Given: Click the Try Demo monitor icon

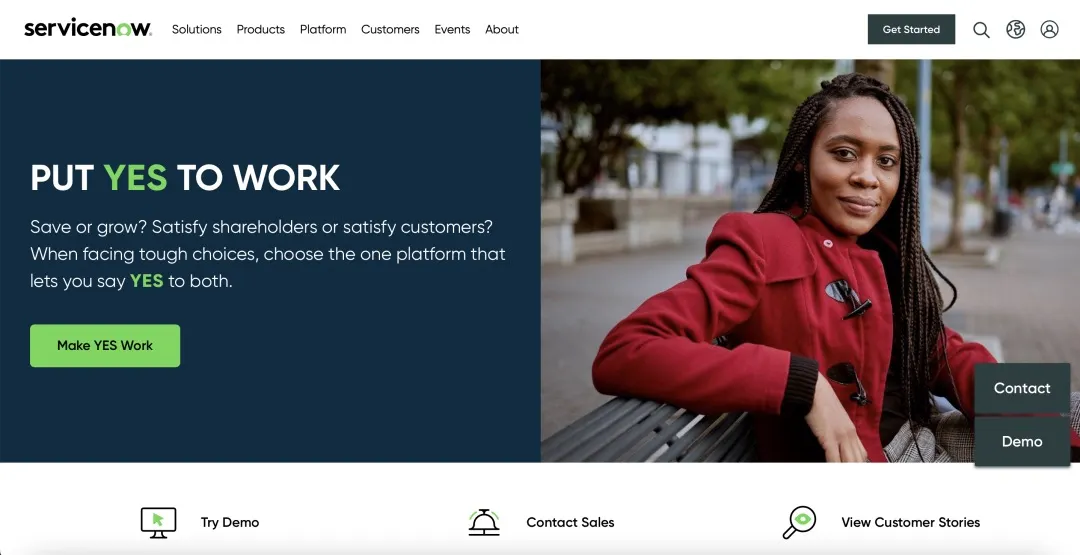Looking at the screenshot, I should pos(158,523).
